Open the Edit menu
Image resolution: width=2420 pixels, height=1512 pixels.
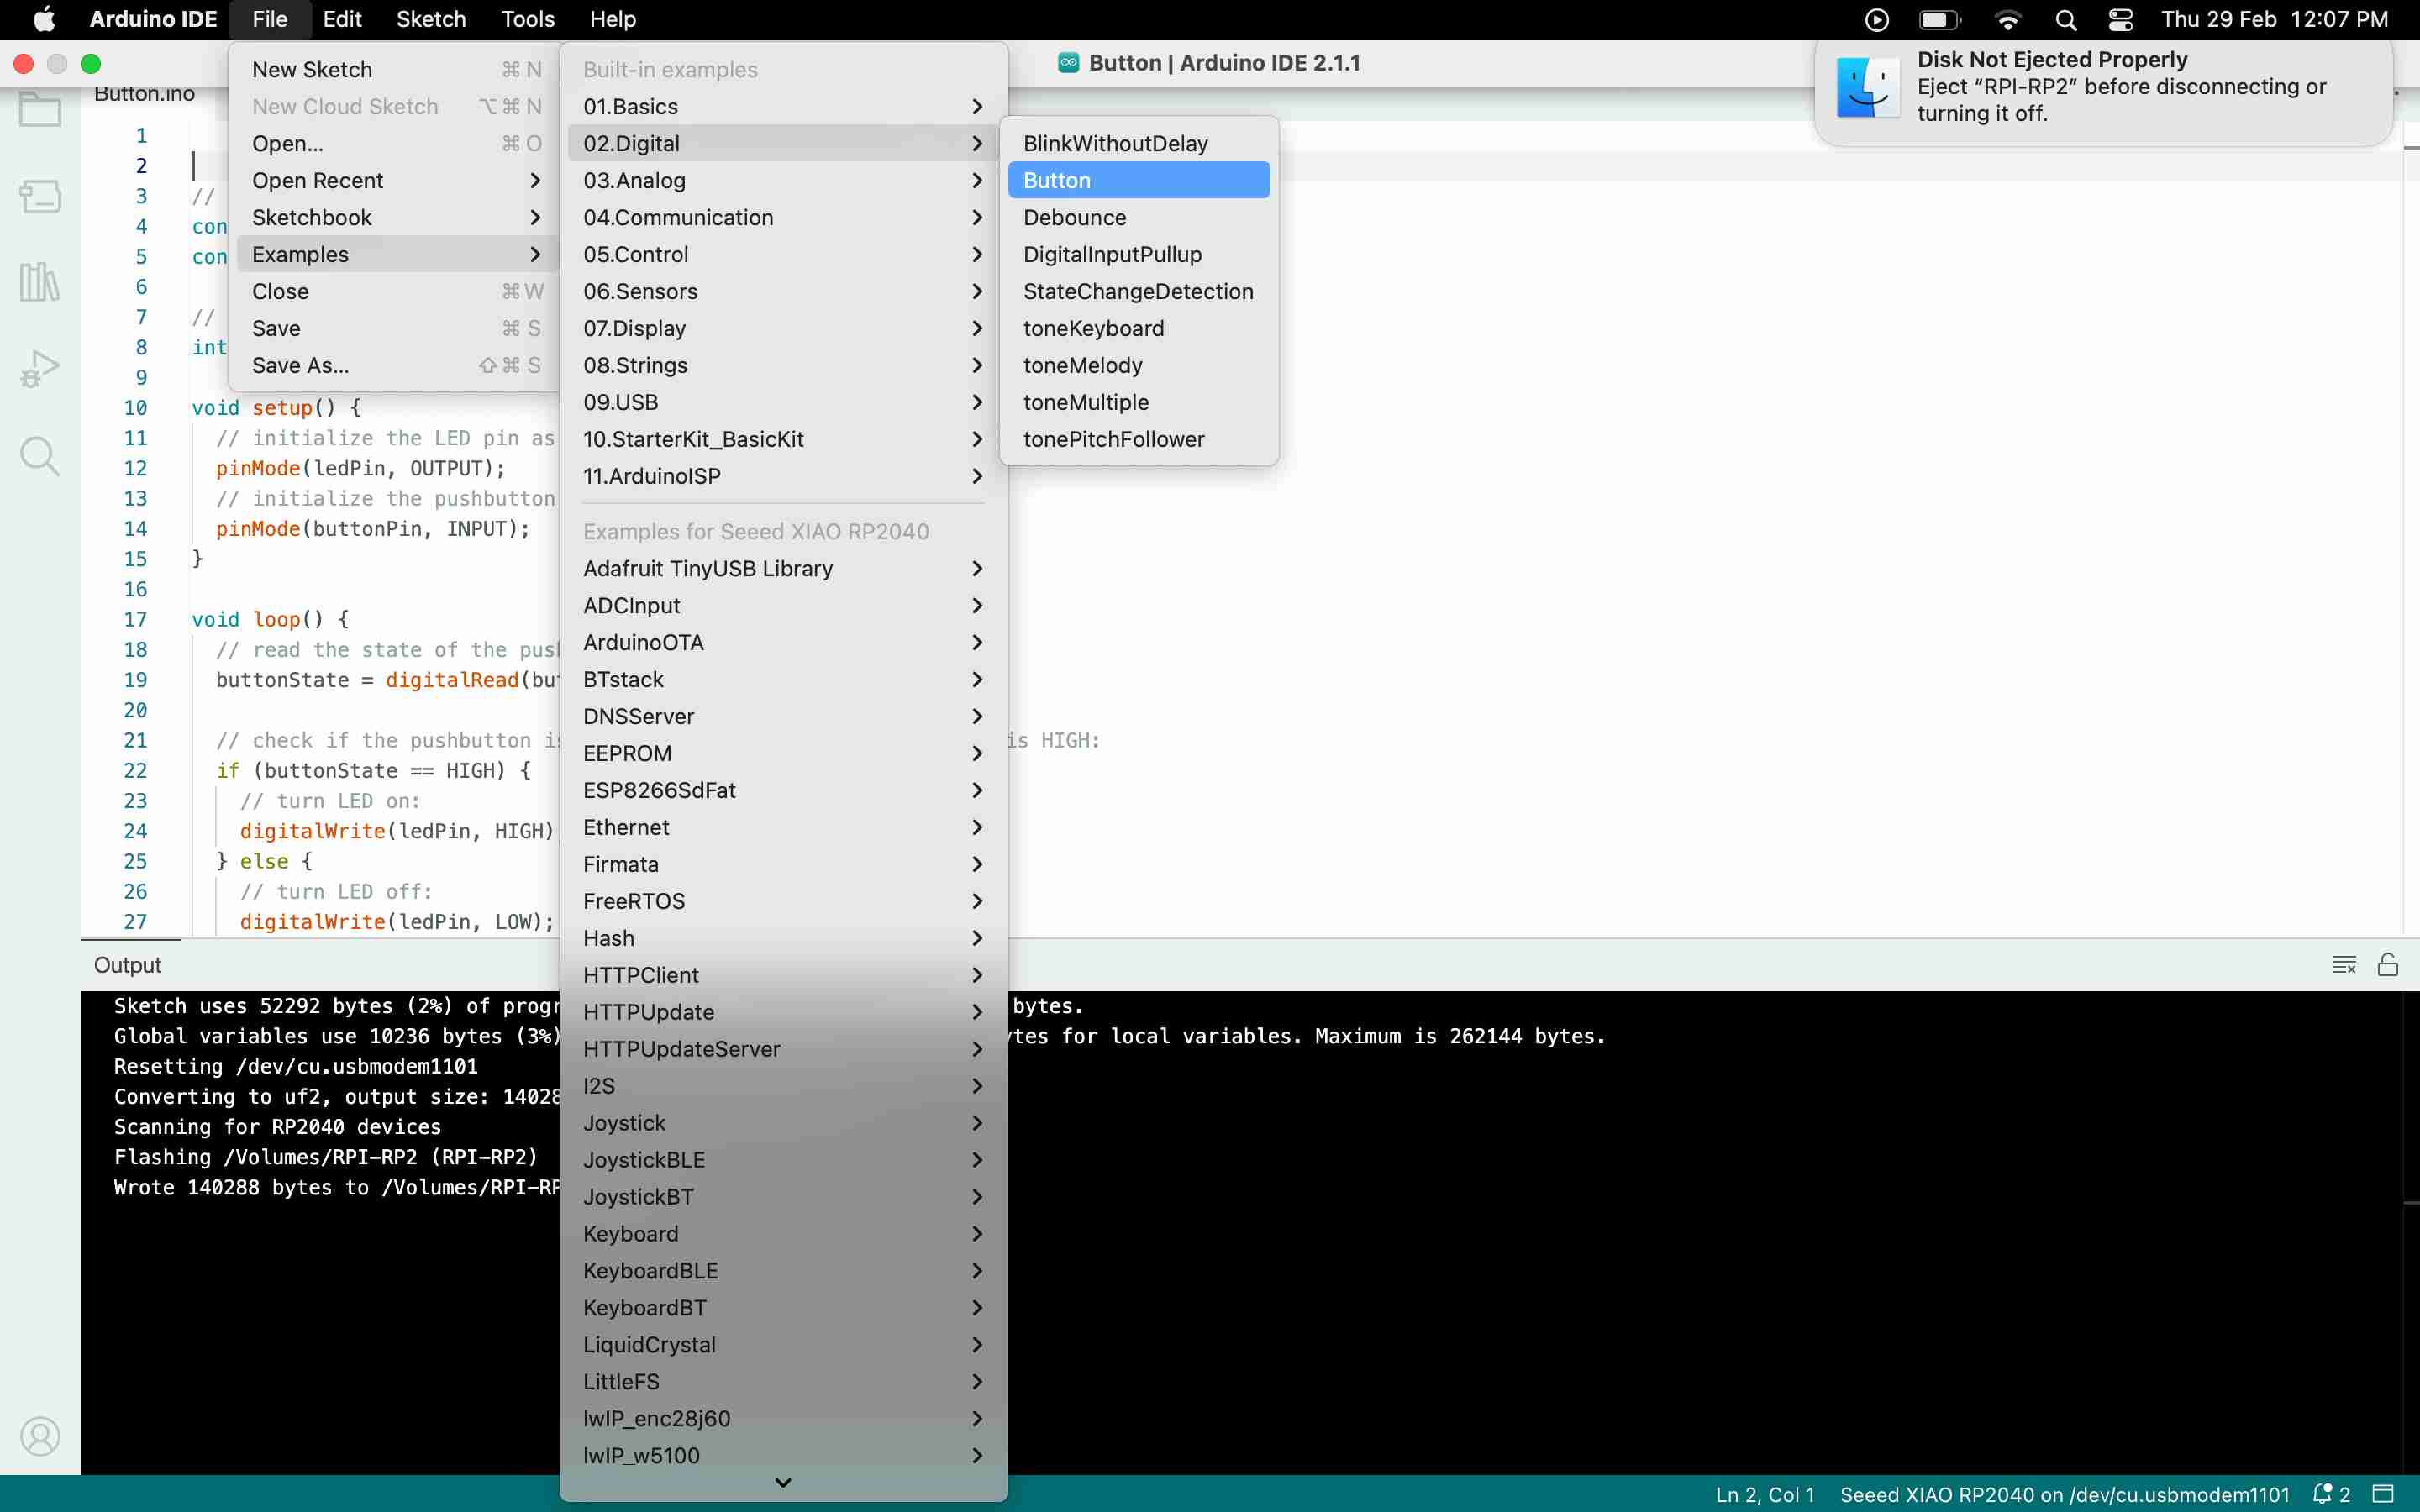(342, 19)
